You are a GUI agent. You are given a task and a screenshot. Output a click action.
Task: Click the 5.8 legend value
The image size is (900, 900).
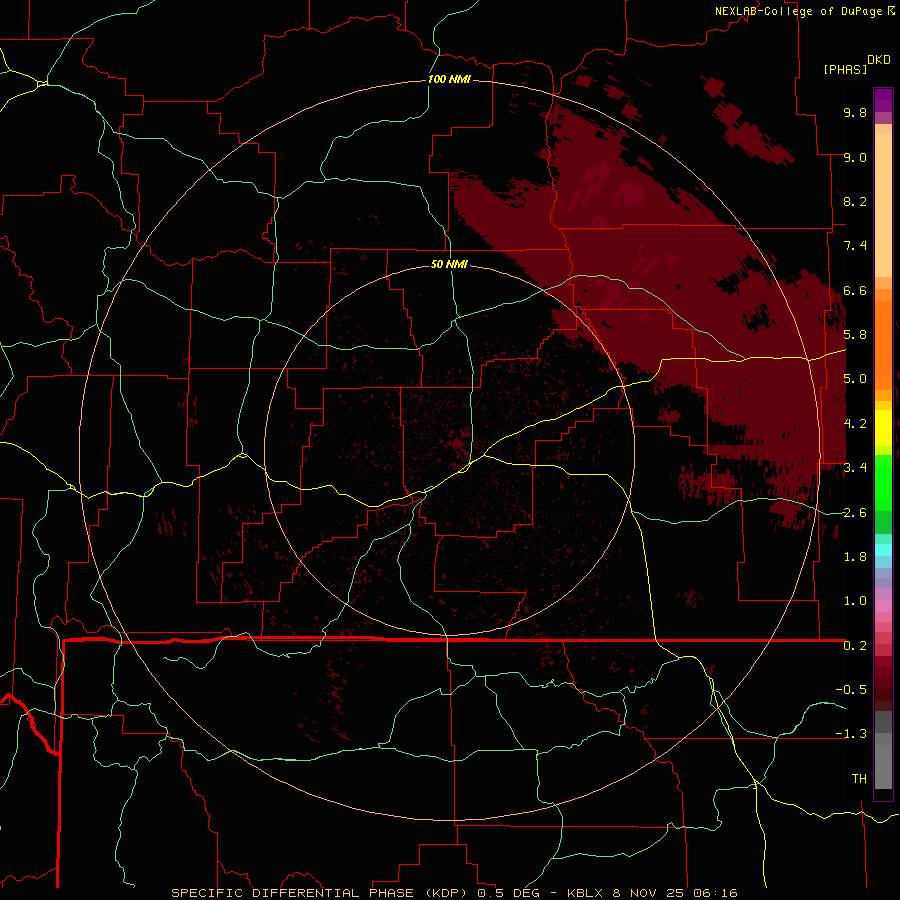pos(855,335)
